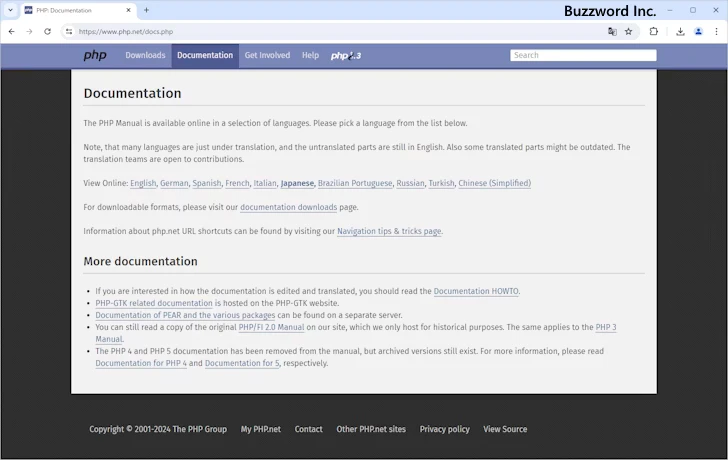Go forward with the browser arrow
The image size is (728, 460).
pyautogui.click(x=29, y=32)
